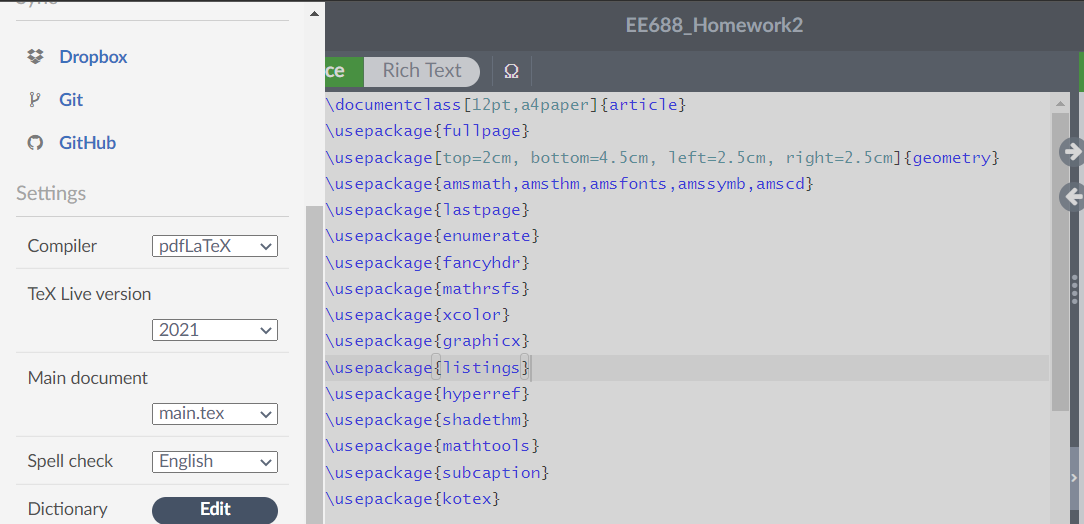This screenshot has width=1084, height=524.
Task: Click the mathtools package line
Action: [x=432, y=447]
